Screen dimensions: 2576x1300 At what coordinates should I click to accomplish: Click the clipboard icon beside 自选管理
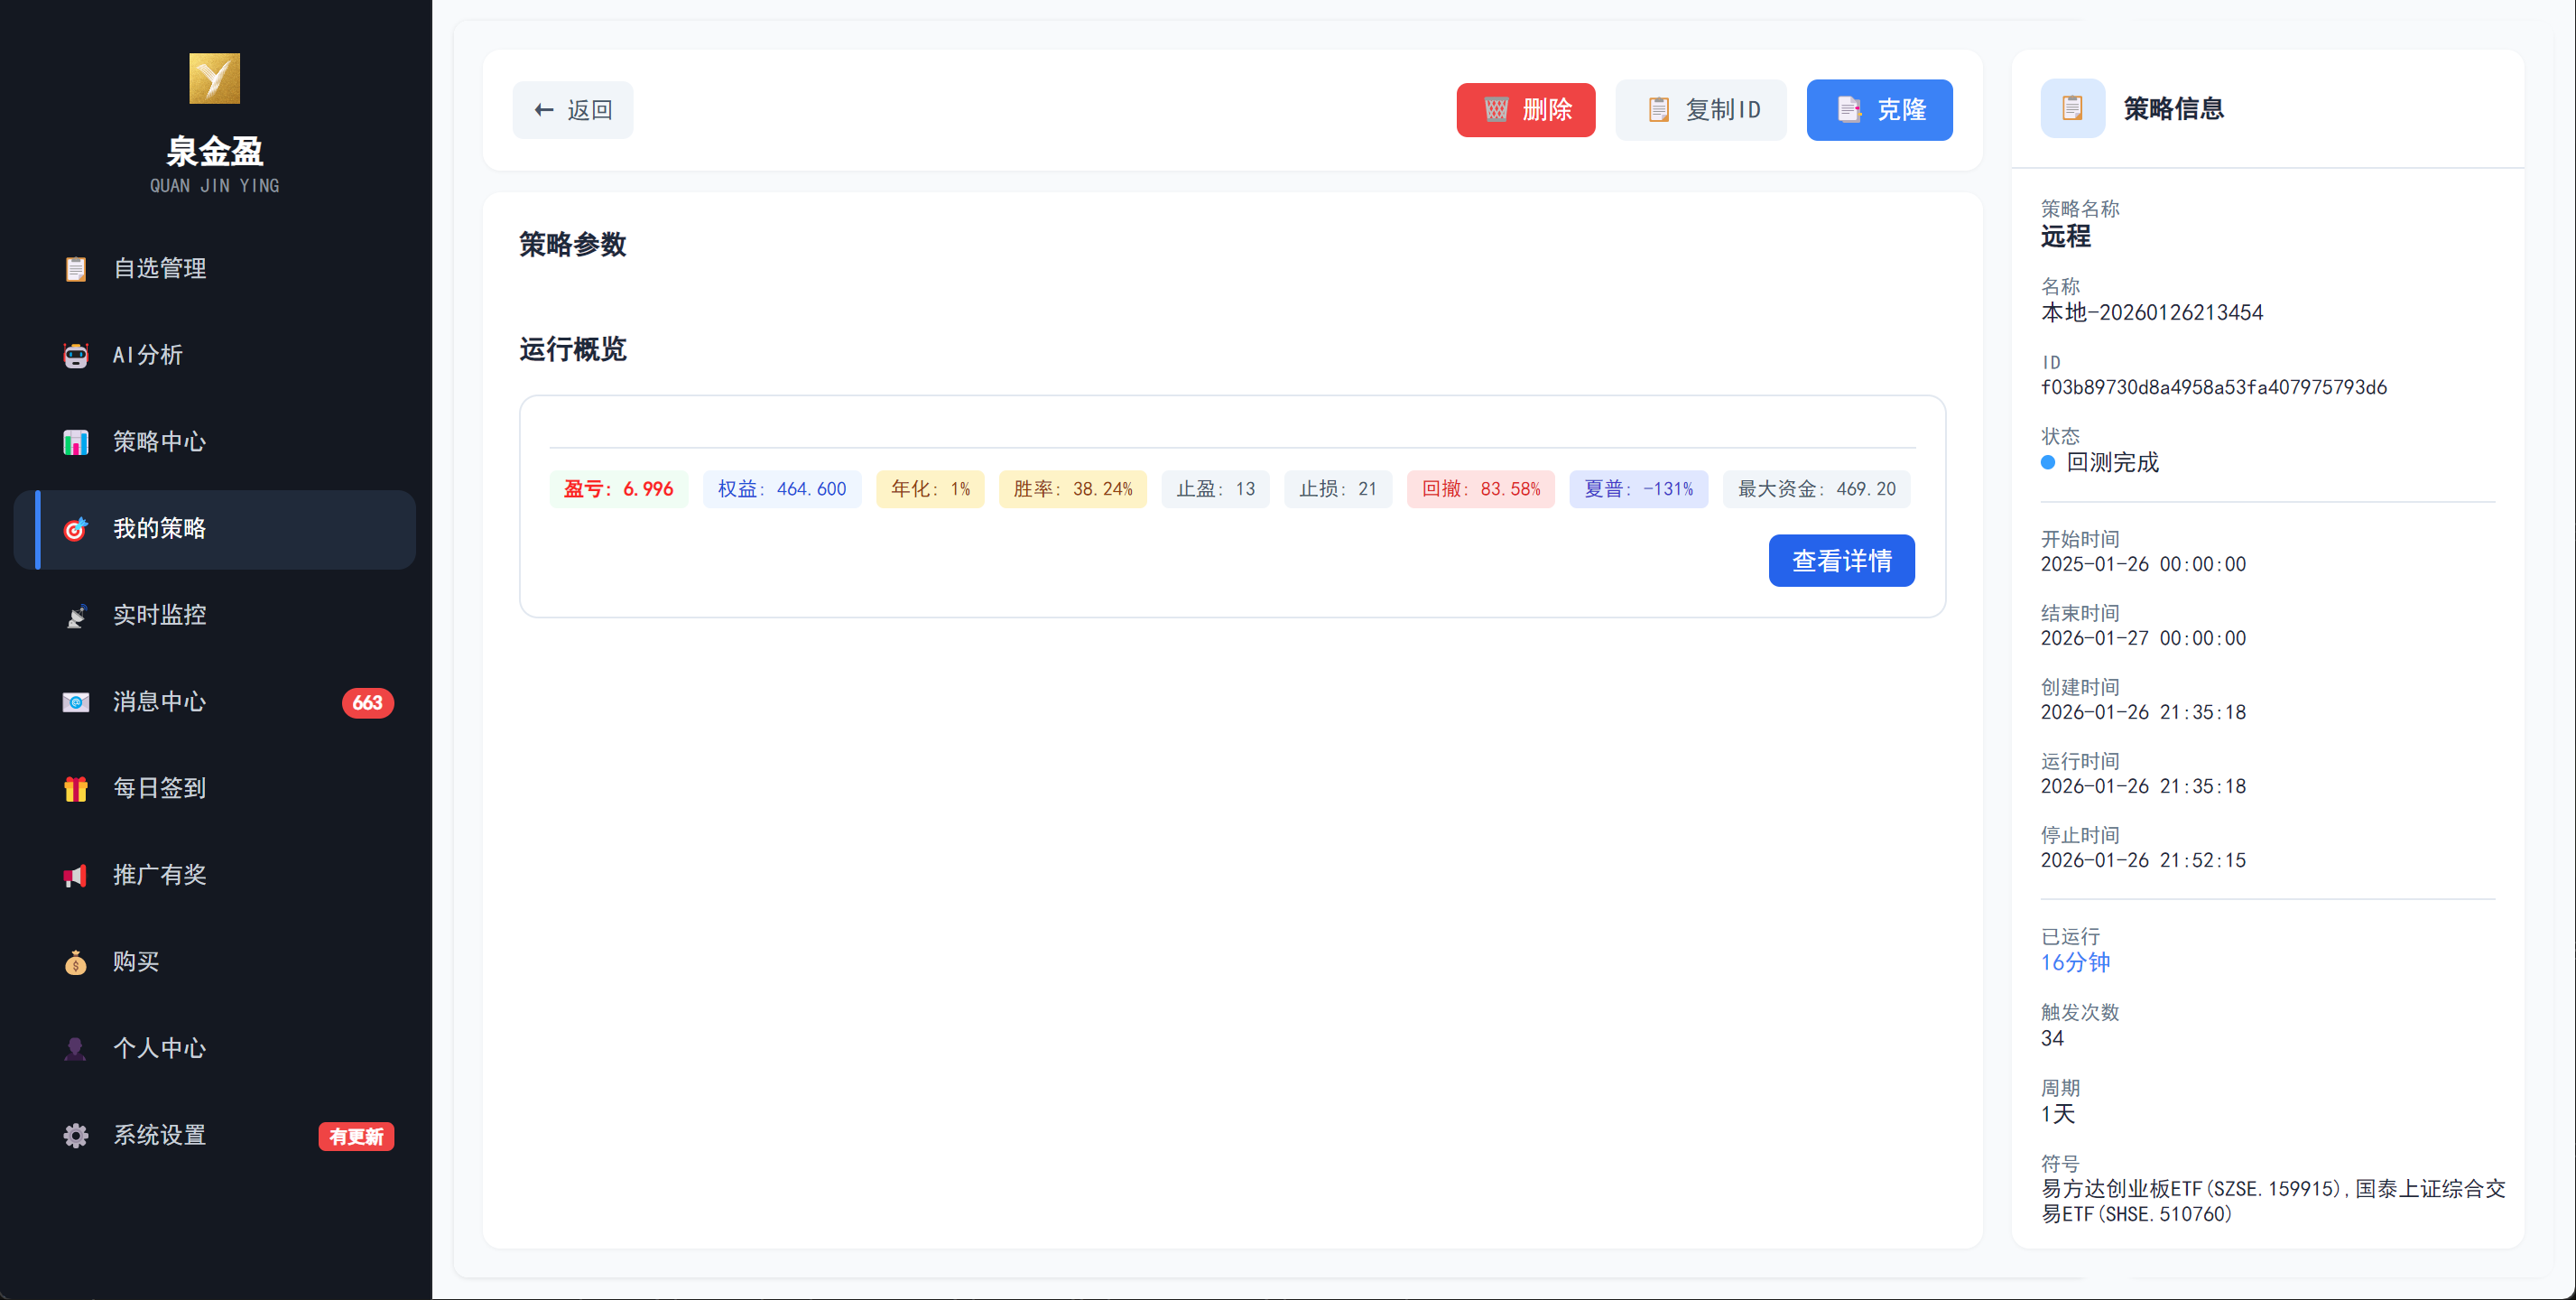pyautogui.click(x=76, y=269)
